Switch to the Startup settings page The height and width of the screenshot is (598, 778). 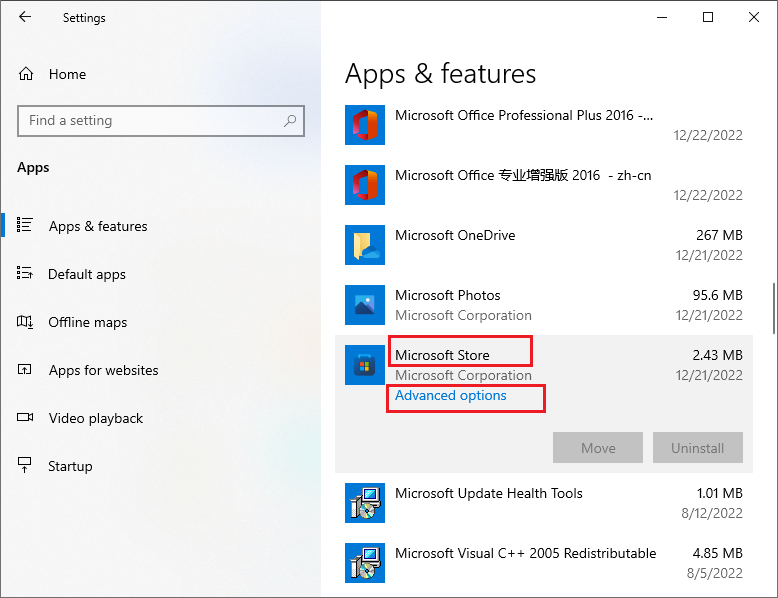pyautogui.click(x=70, y=466)
